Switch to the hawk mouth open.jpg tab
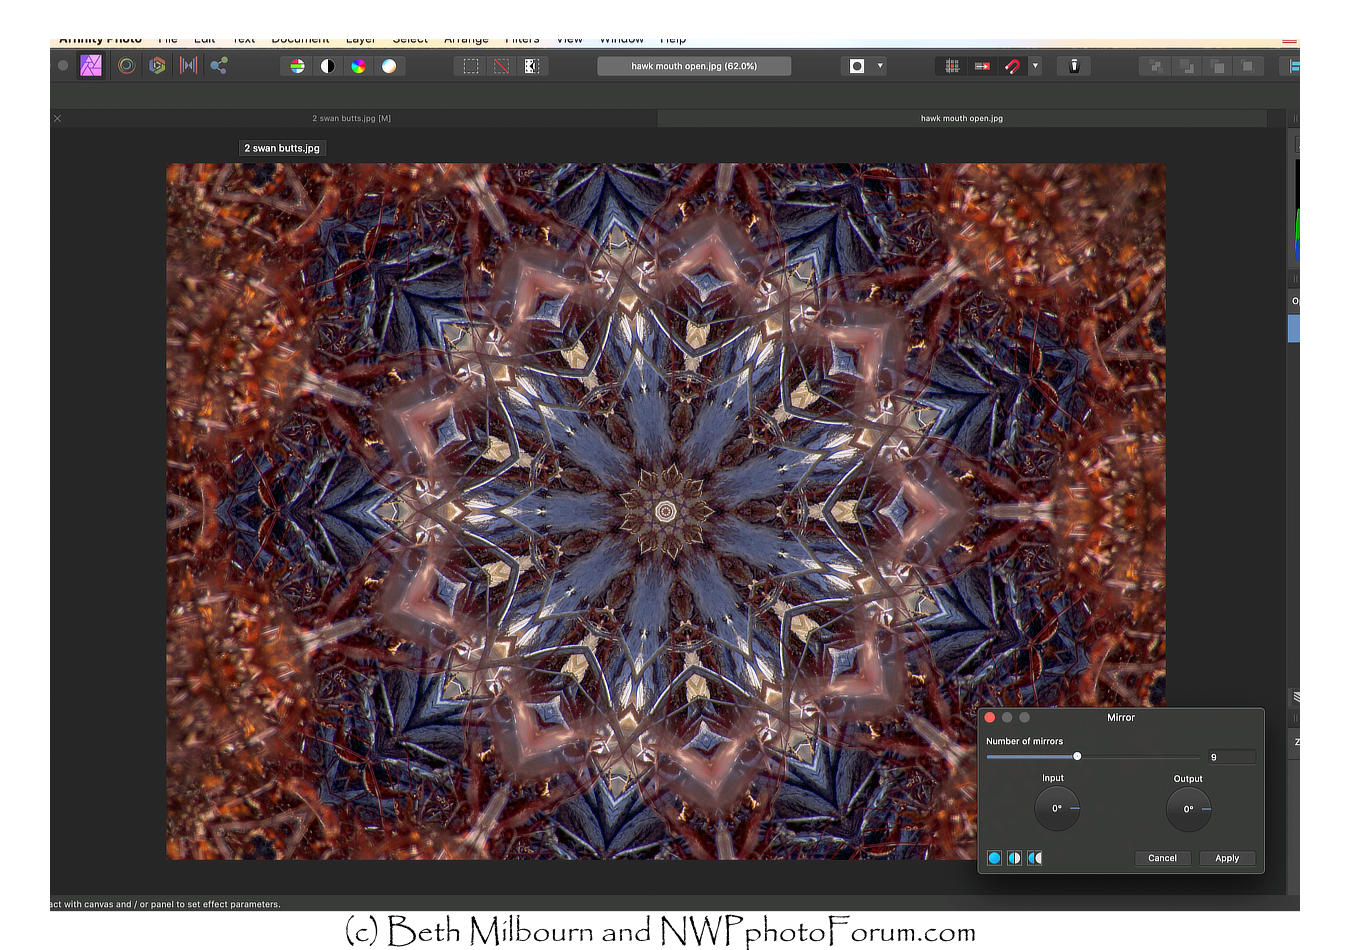The width and height of the screenshot is (1350, 950). click(962, 118)
